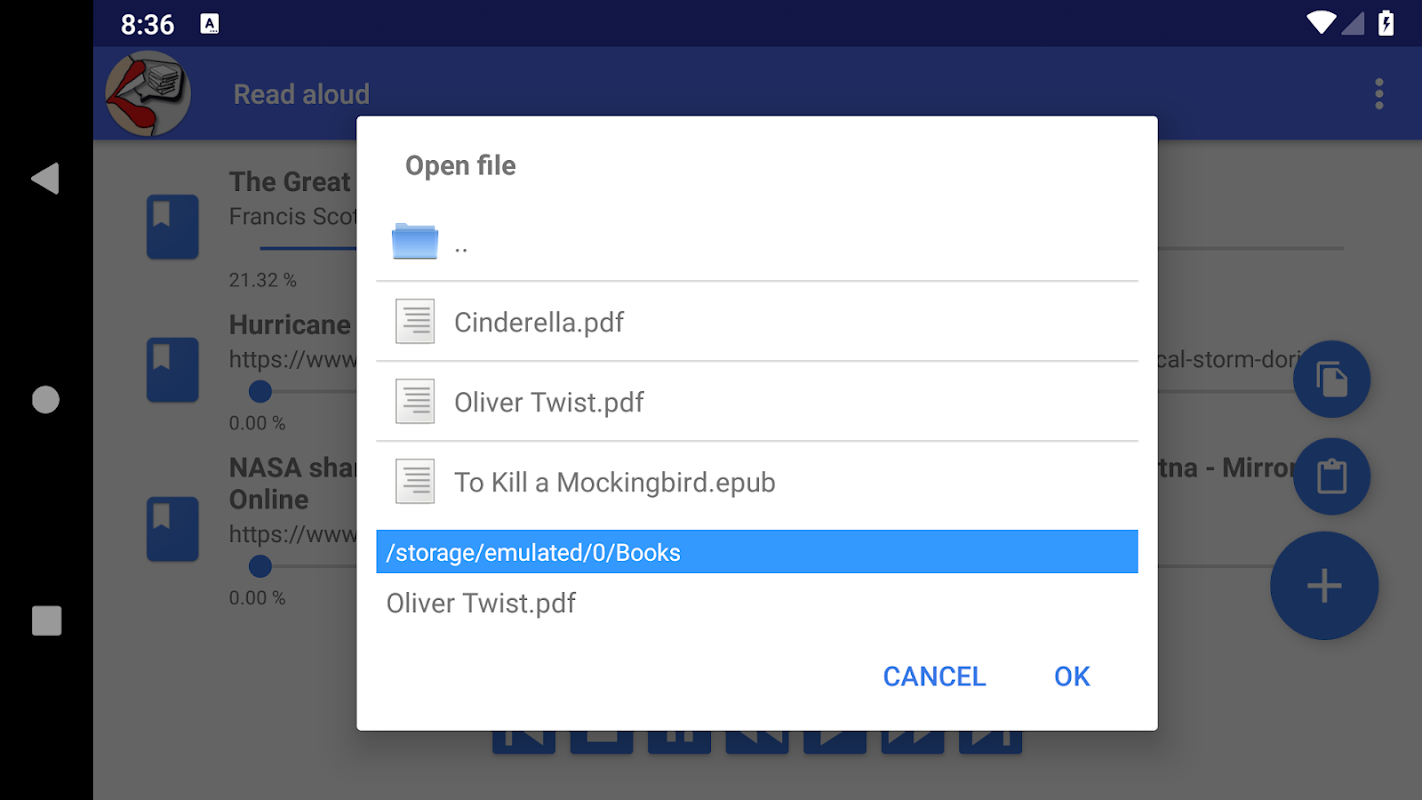Choose To Kill a Mockingbird.epub icon
1422x800 pixels.
[x=415, y=482]
